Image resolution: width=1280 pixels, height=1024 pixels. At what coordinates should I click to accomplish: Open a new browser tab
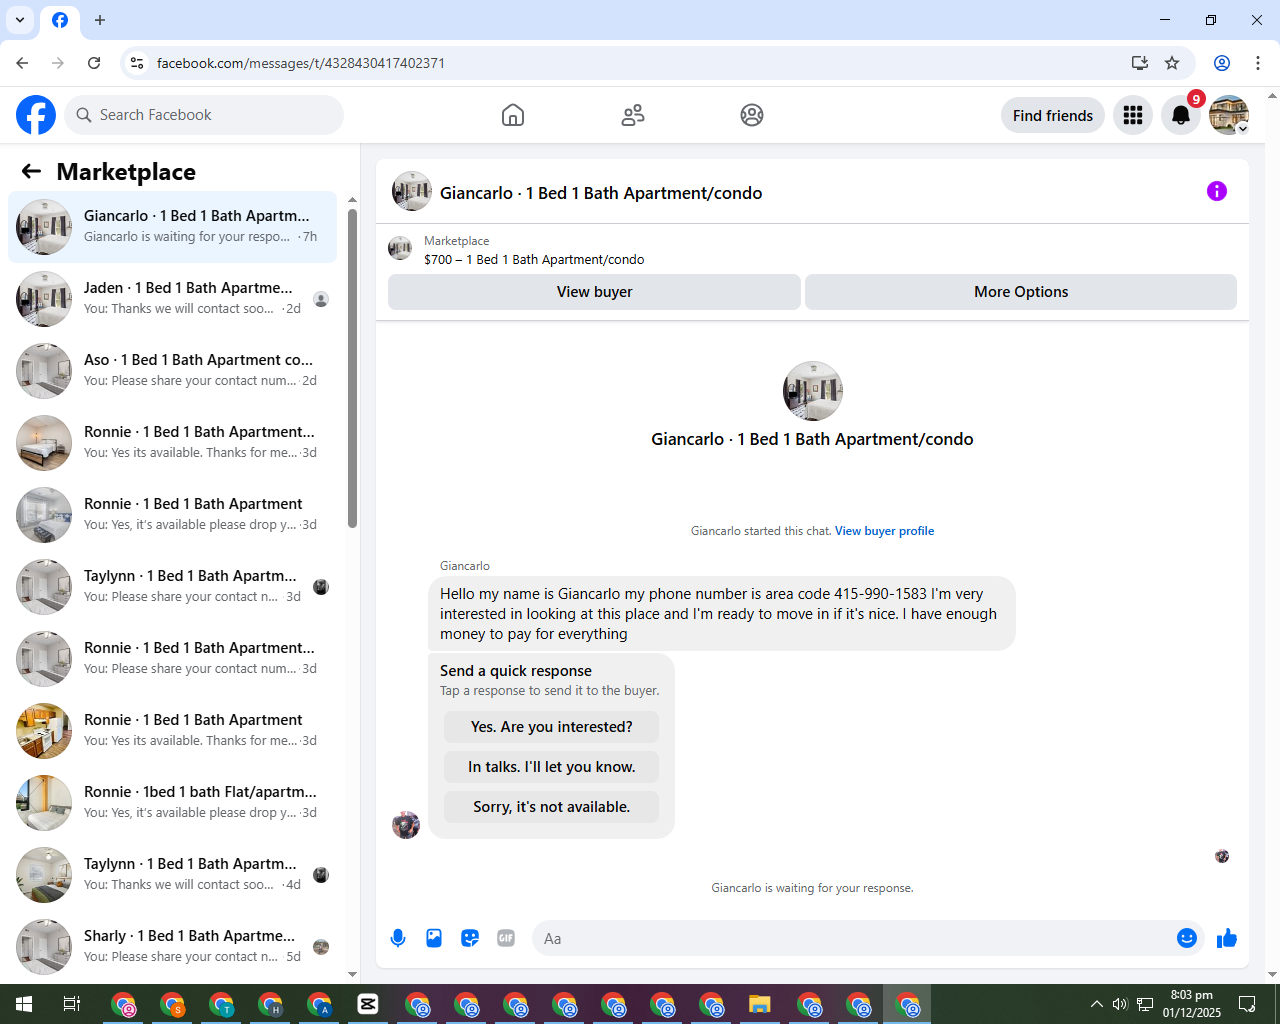tap(100, 20)
